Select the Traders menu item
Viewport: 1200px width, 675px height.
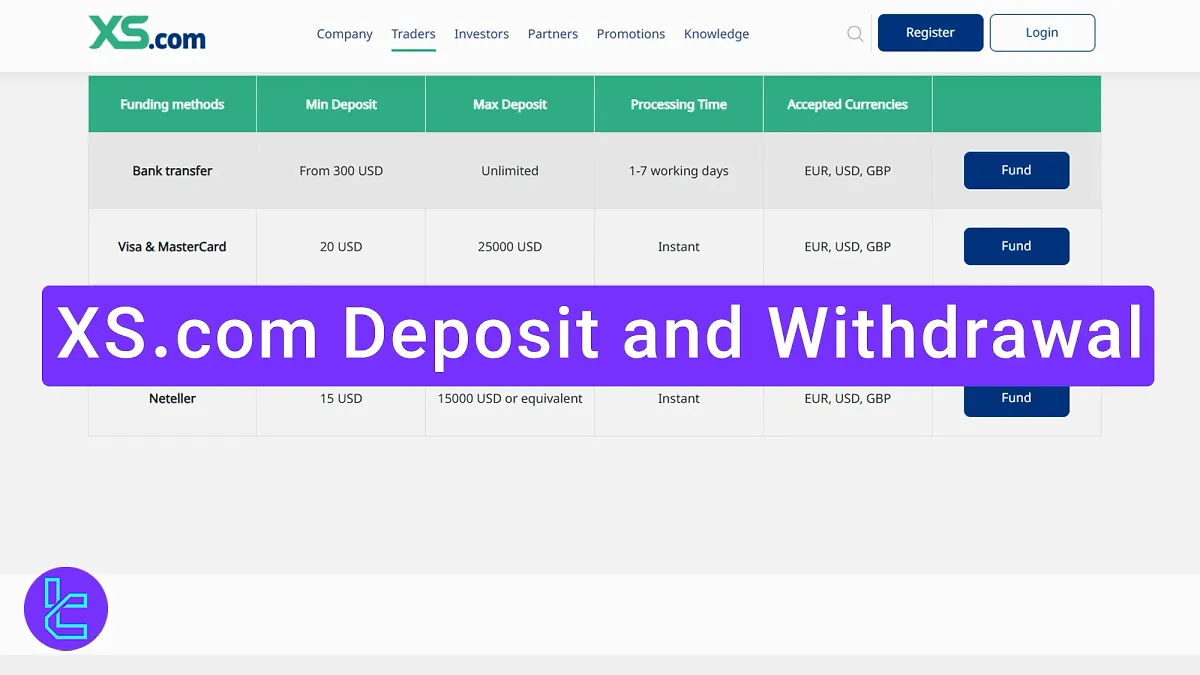[x=413, y=33]
